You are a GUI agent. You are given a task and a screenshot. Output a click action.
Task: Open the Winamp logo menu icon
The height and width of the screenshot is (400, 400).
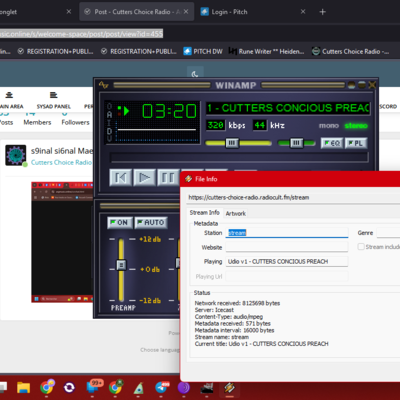pyautogui.click(x=104, y=85)
